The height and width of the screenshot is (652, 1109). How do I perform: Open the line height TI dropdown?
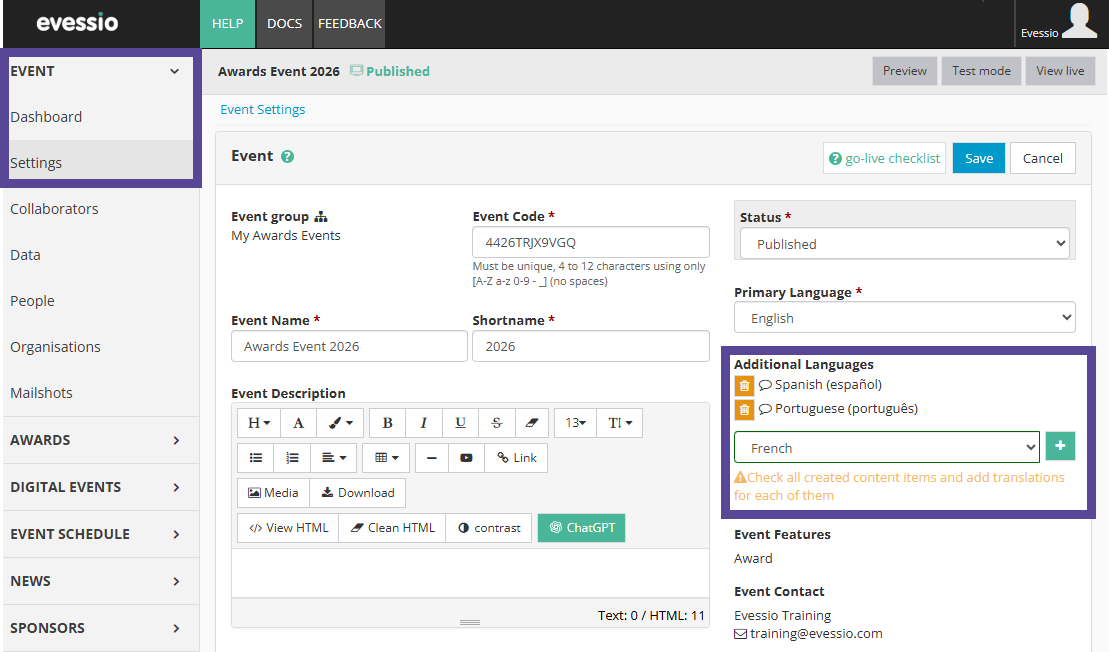point(620,423)
